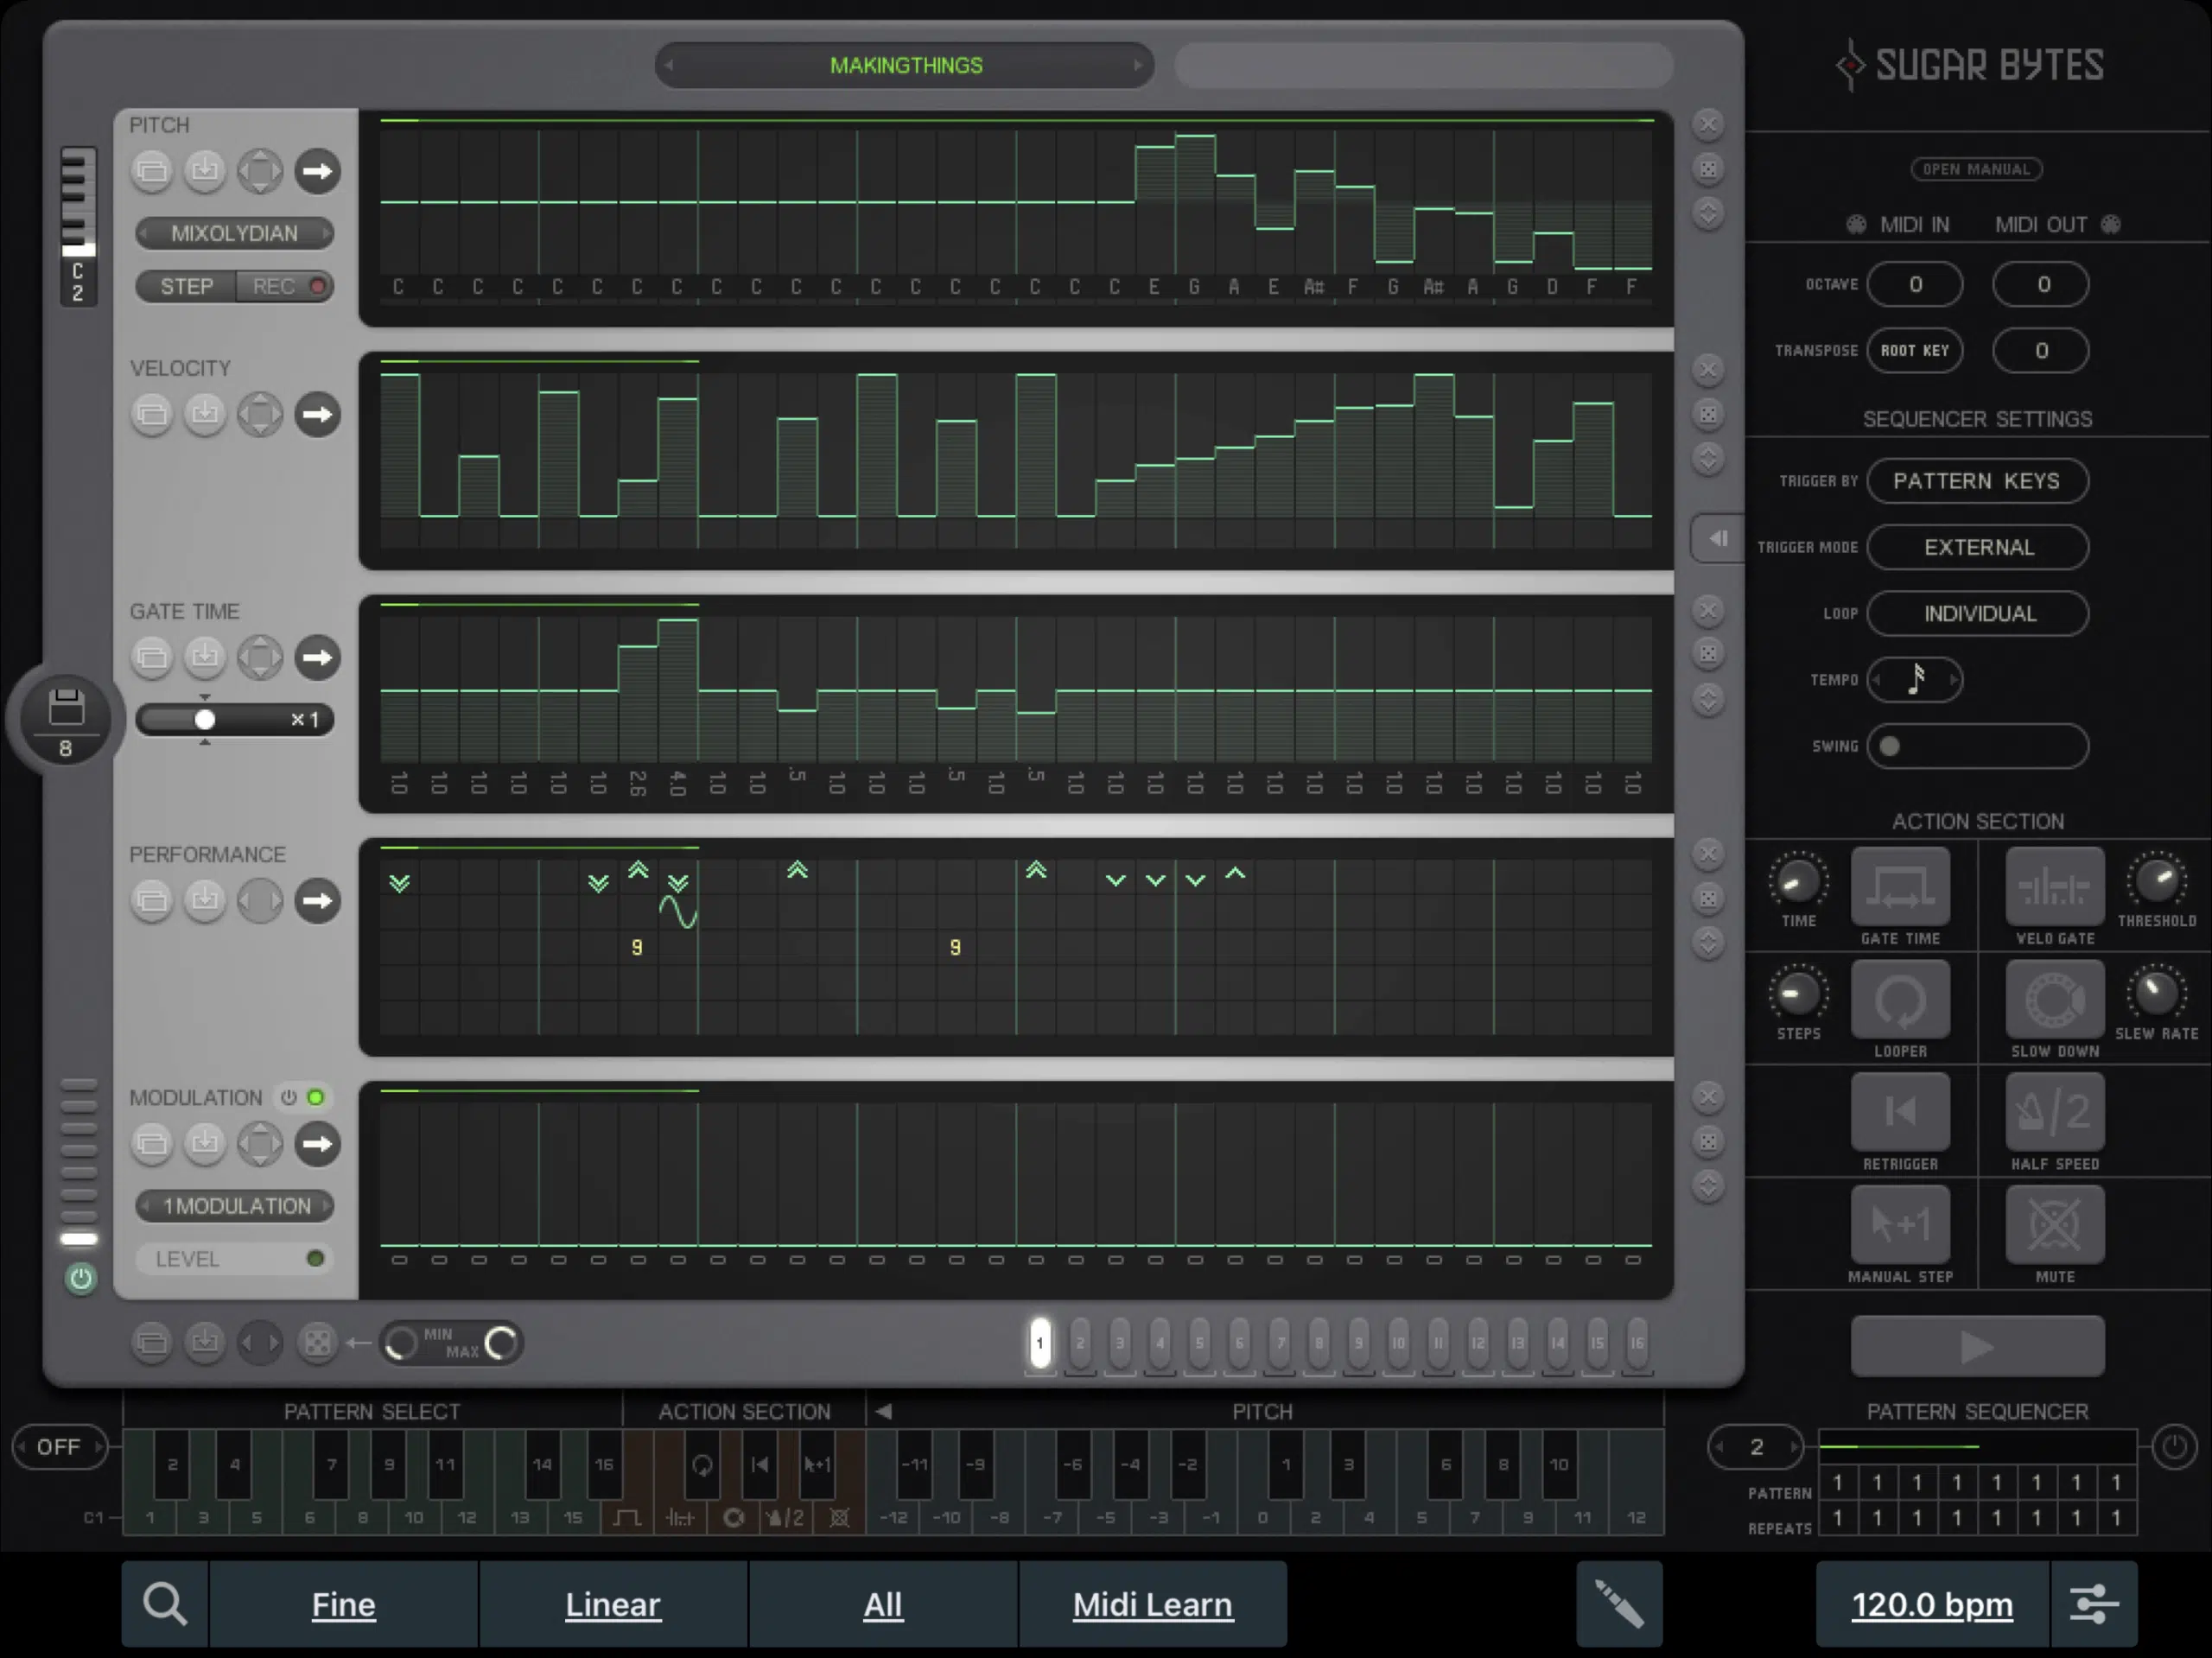Select pattern slot 1

tap(1040, 1343)
